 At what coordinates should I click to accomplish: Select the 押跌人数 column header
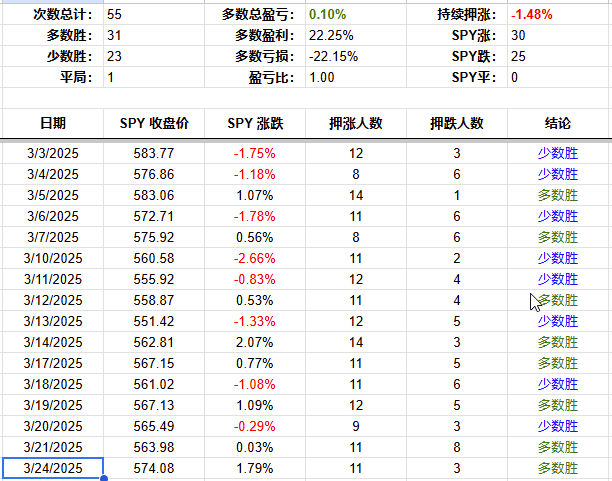pyautogui.click(x=457, y=124)
